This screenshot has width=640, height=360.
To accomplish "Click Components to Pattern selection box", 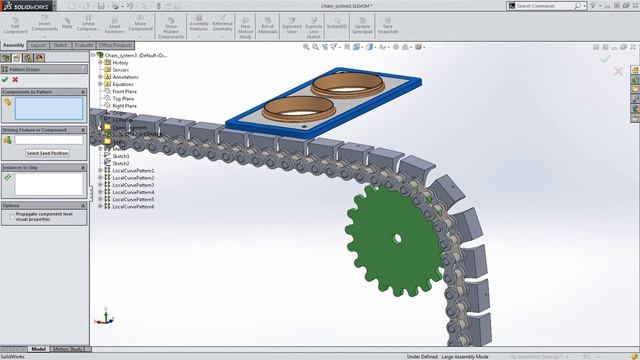I will click(49, 108).
